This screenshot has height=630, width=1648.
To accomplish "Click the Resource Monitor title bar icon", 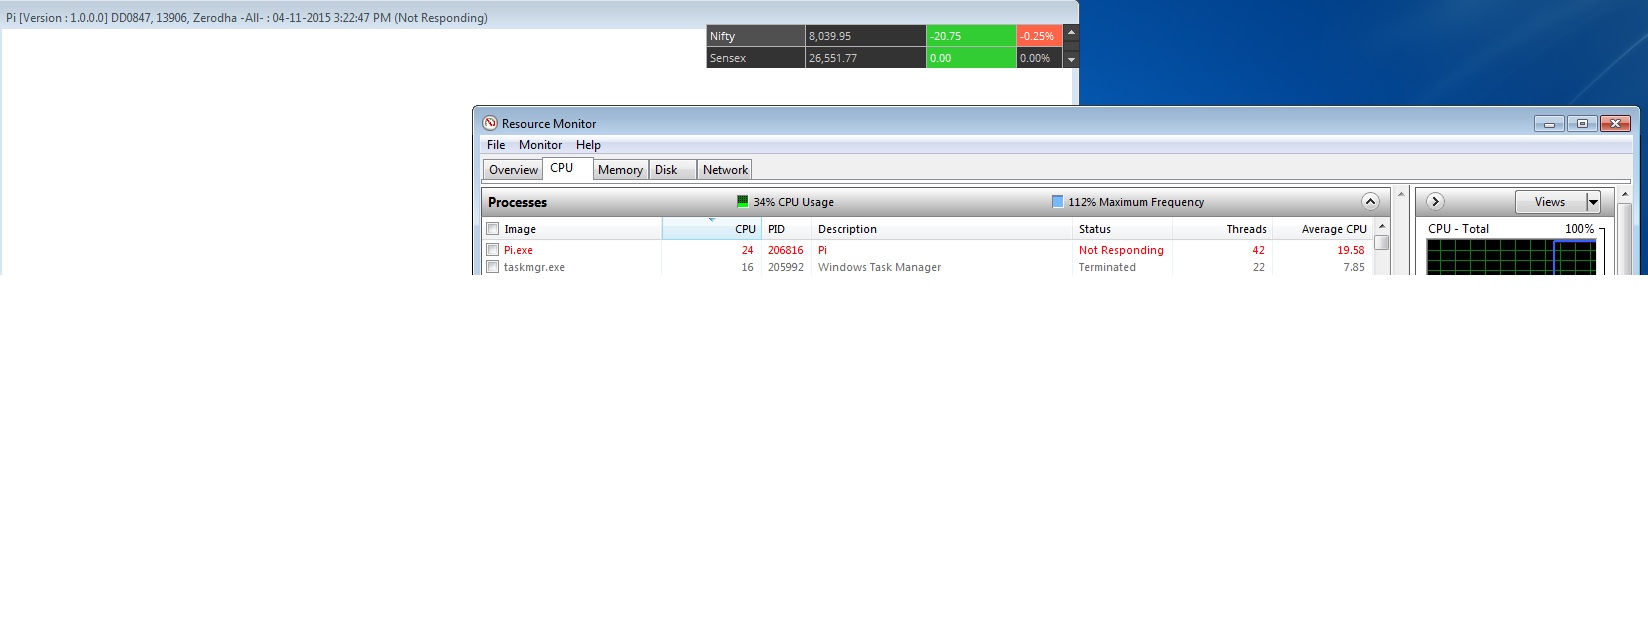I will point(490,123).
